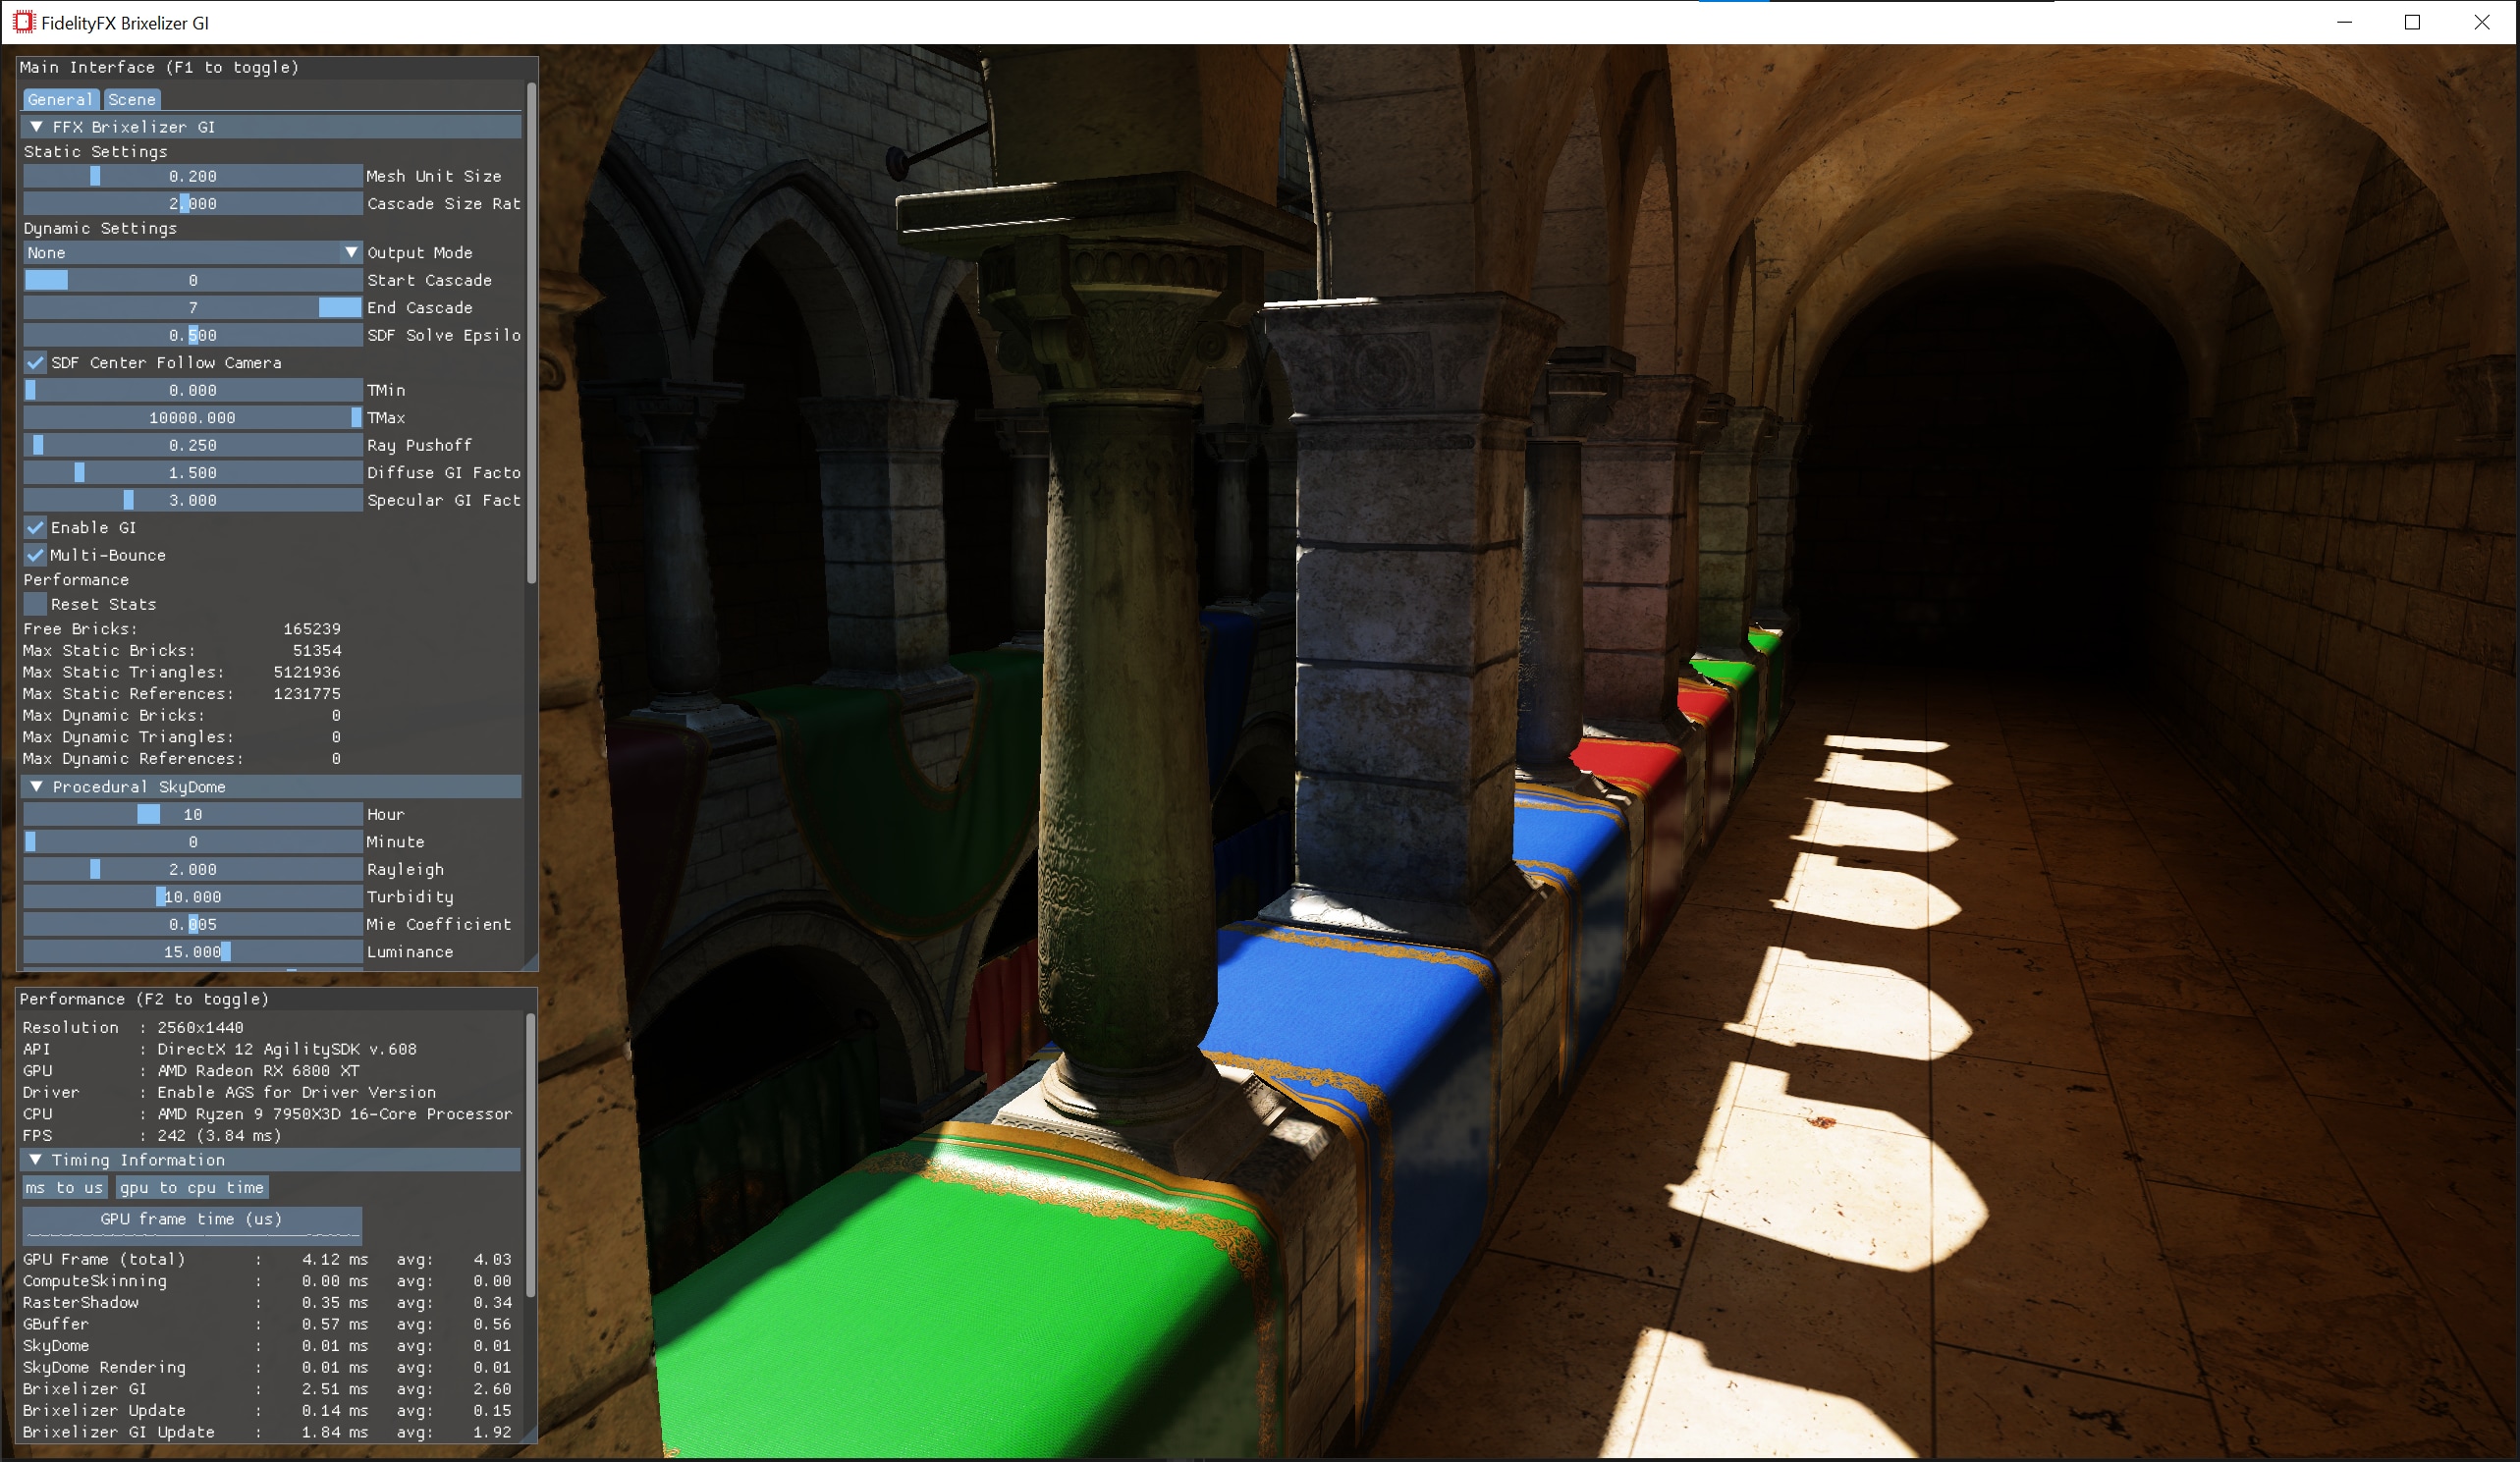2520x1462 pixels.
Task: Collapse the Procedural SkyDome section
Action: (37, 787)
